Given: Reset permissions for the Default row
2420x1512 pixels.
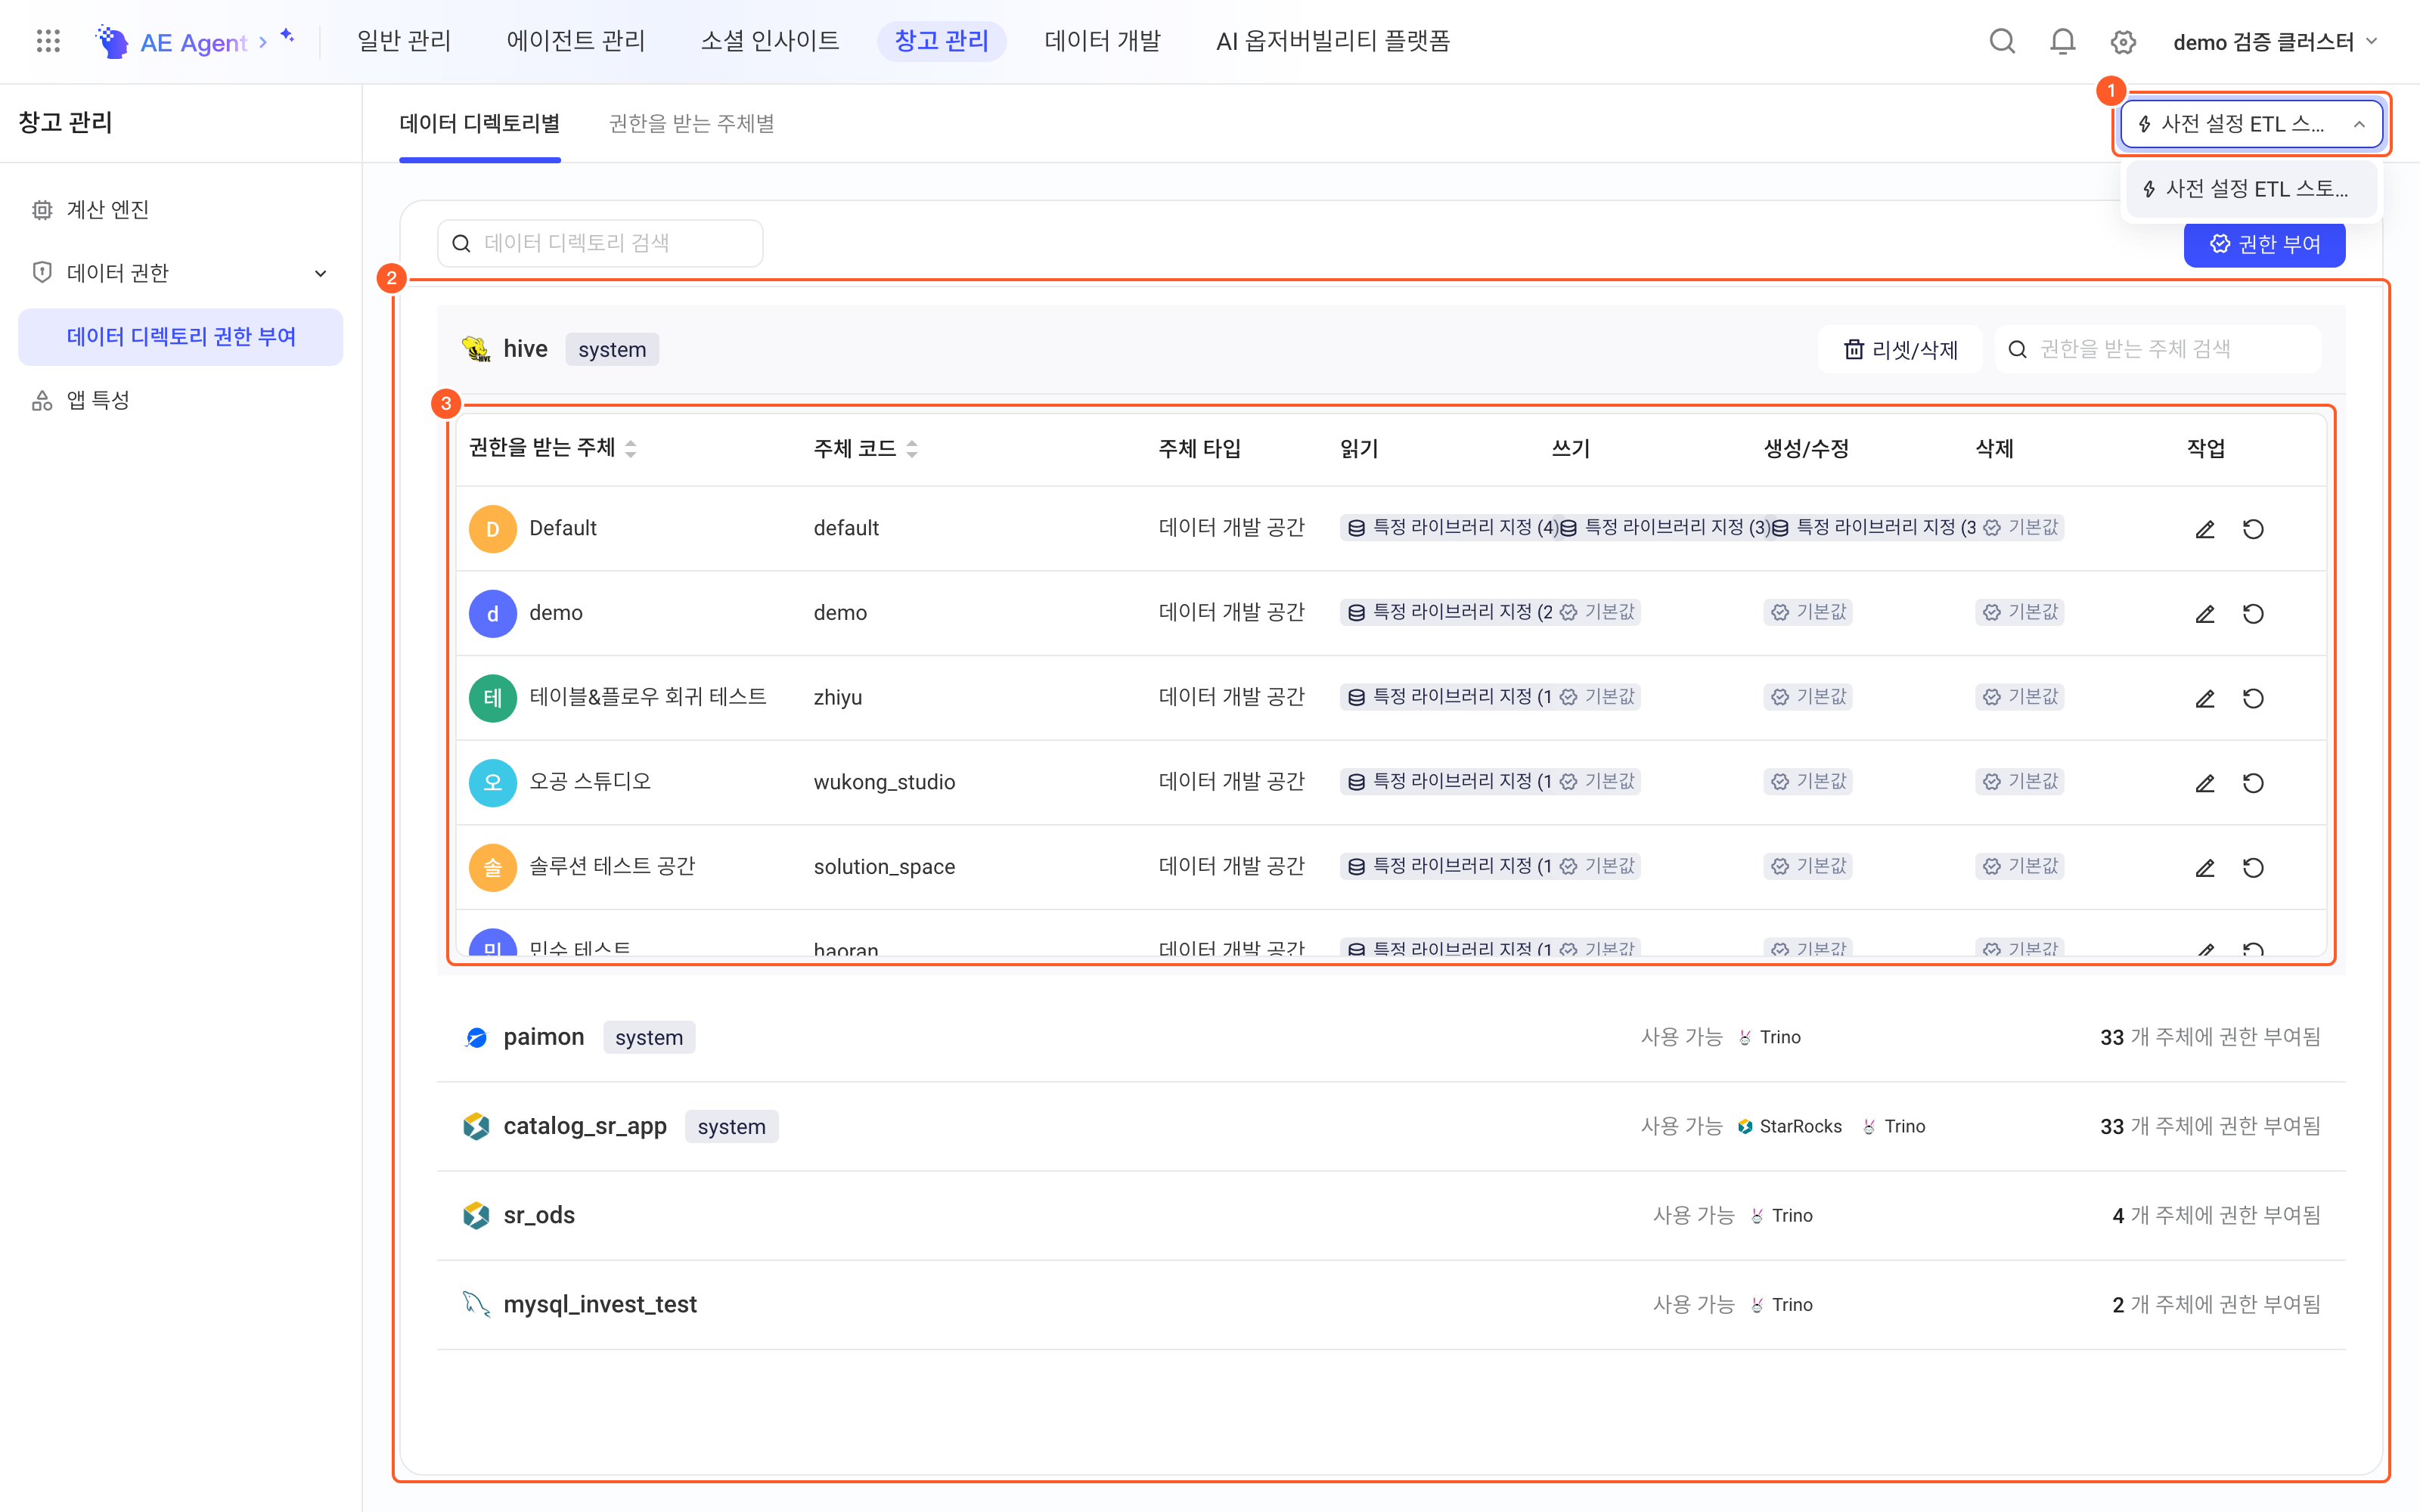Looking at the screenshot, I should (2253, 529).
